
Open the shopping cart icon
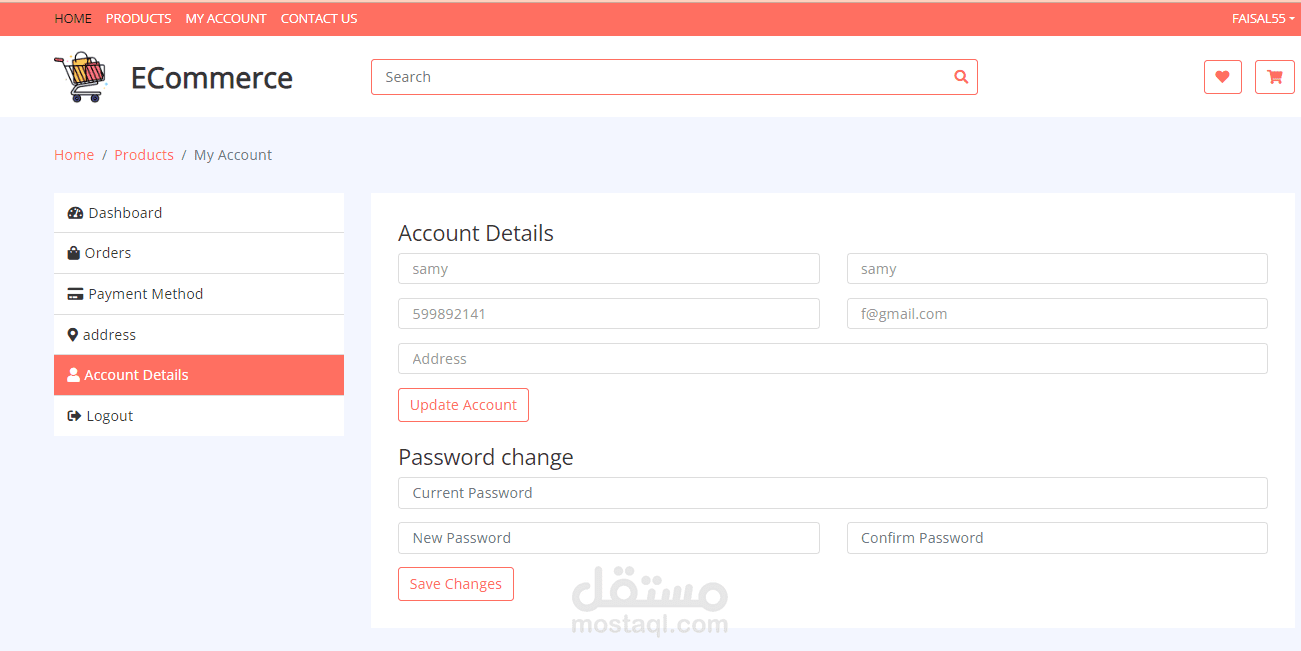(1274, 77)
